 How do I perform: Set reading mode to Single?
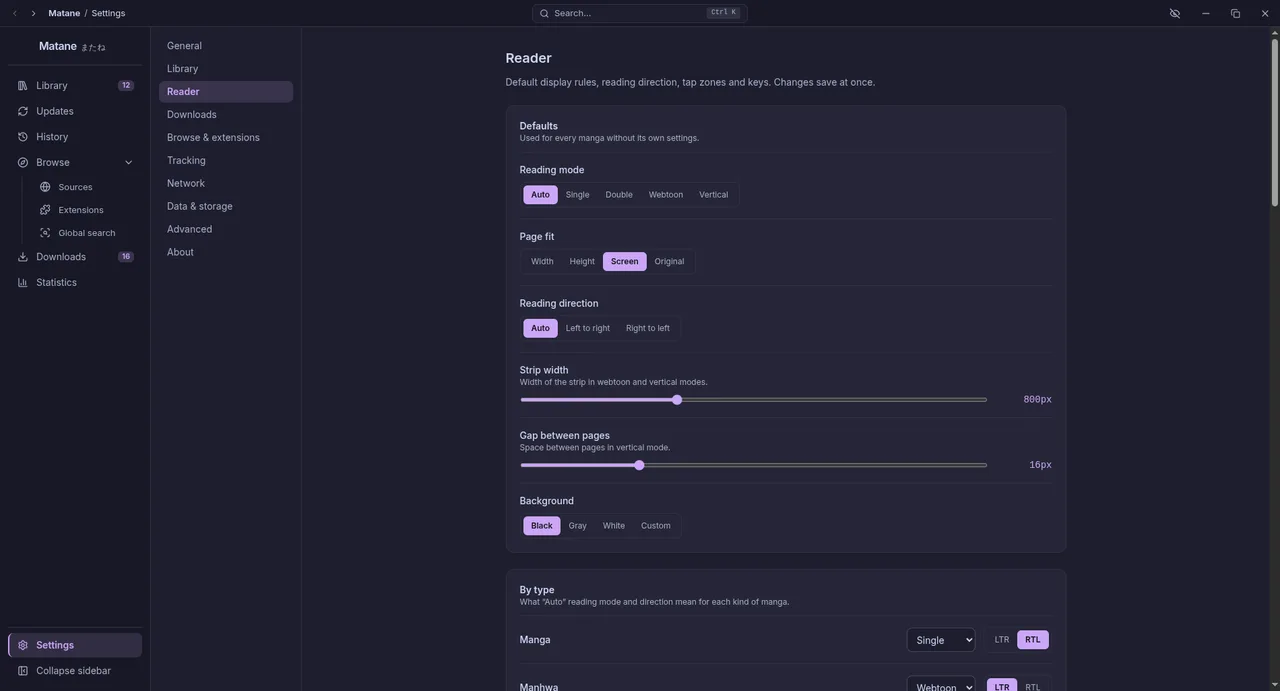pos(577,195)
